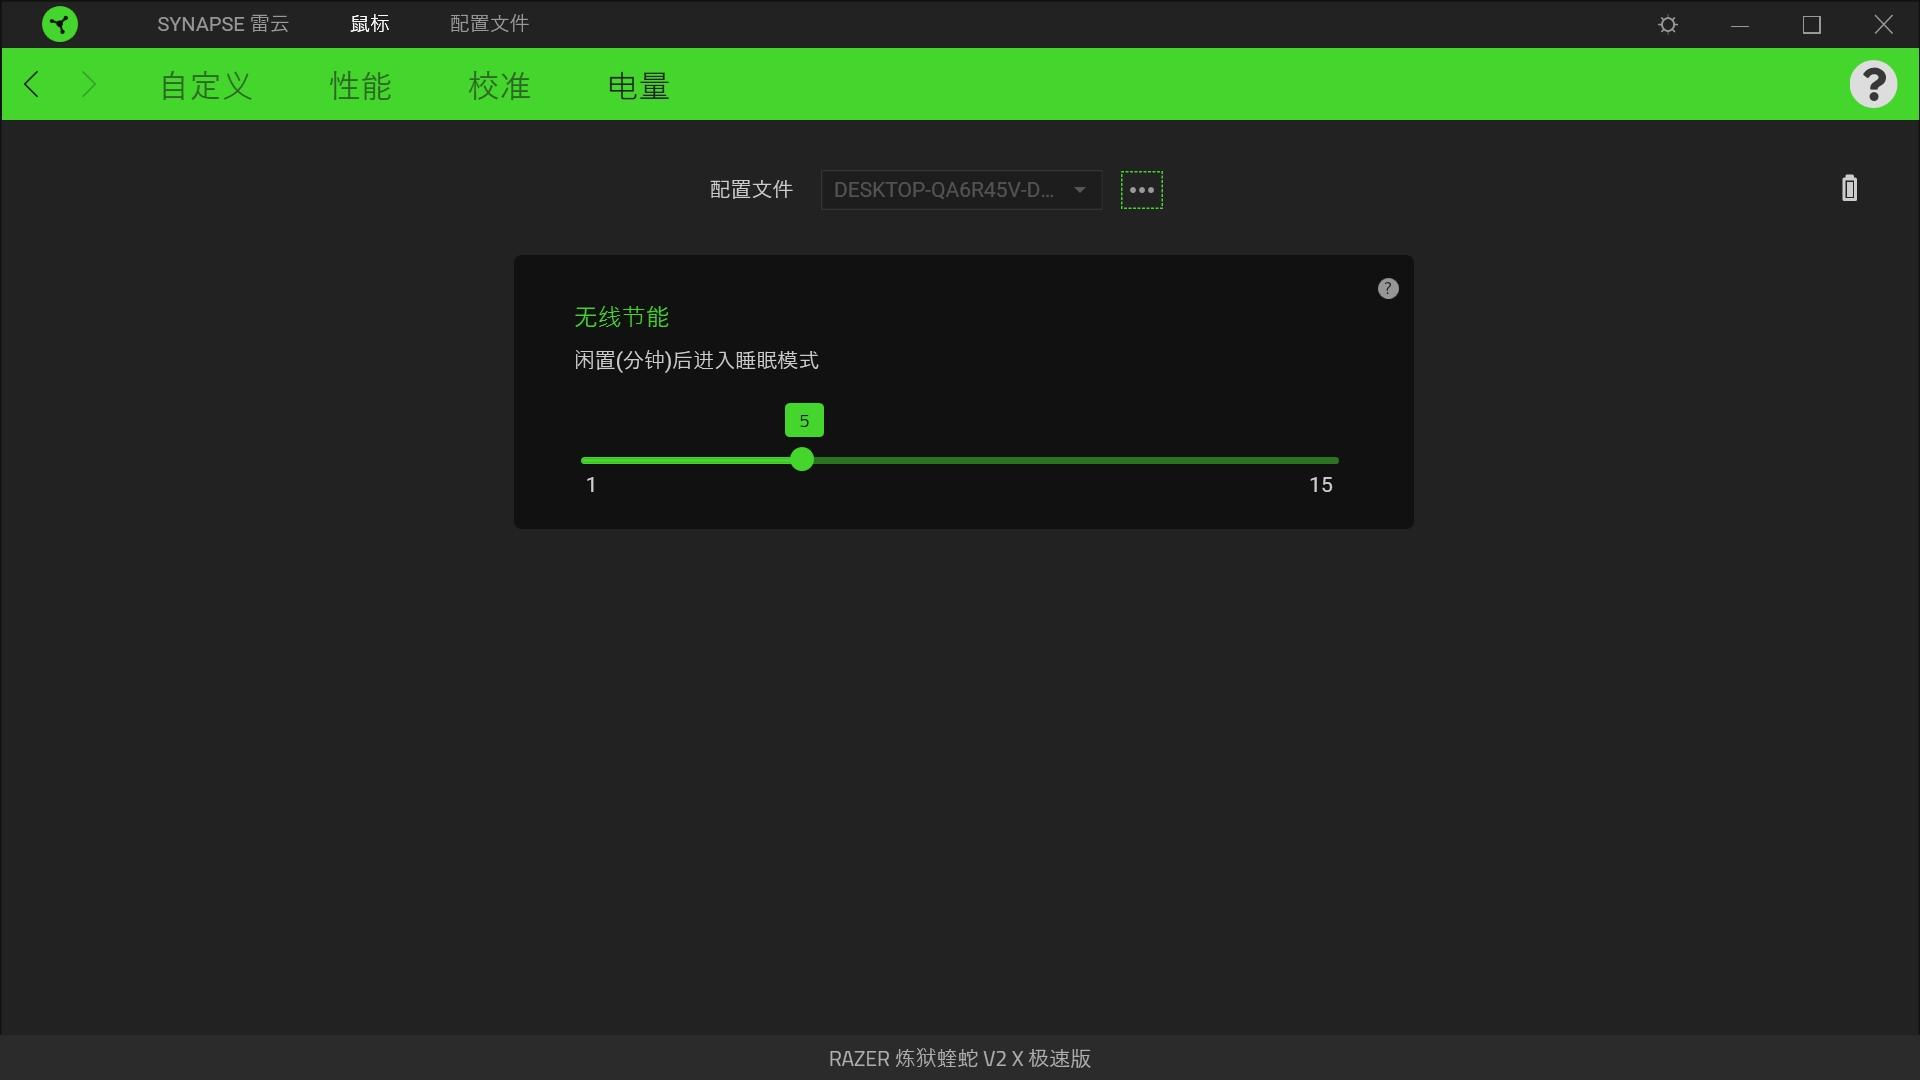Image resolution: width=1920 pixels, height=1080 pixels.
Task: Open the profile options three-dot button
Action: click(x=1142, y=190)
